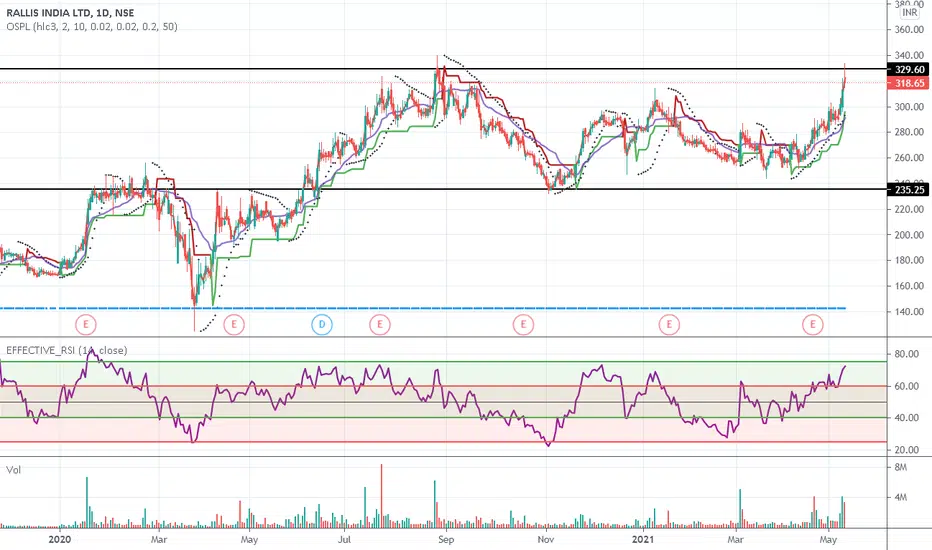This screenshot has height=550, width=932.
Task: Click the 280.00 price scale value
Action: coord(909,132)
